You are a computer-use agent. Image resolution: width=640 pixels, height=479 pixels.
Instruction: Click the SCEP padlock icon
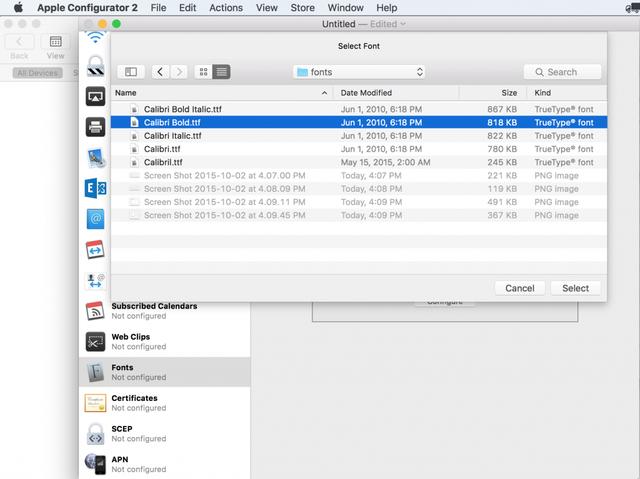point(95,433)
